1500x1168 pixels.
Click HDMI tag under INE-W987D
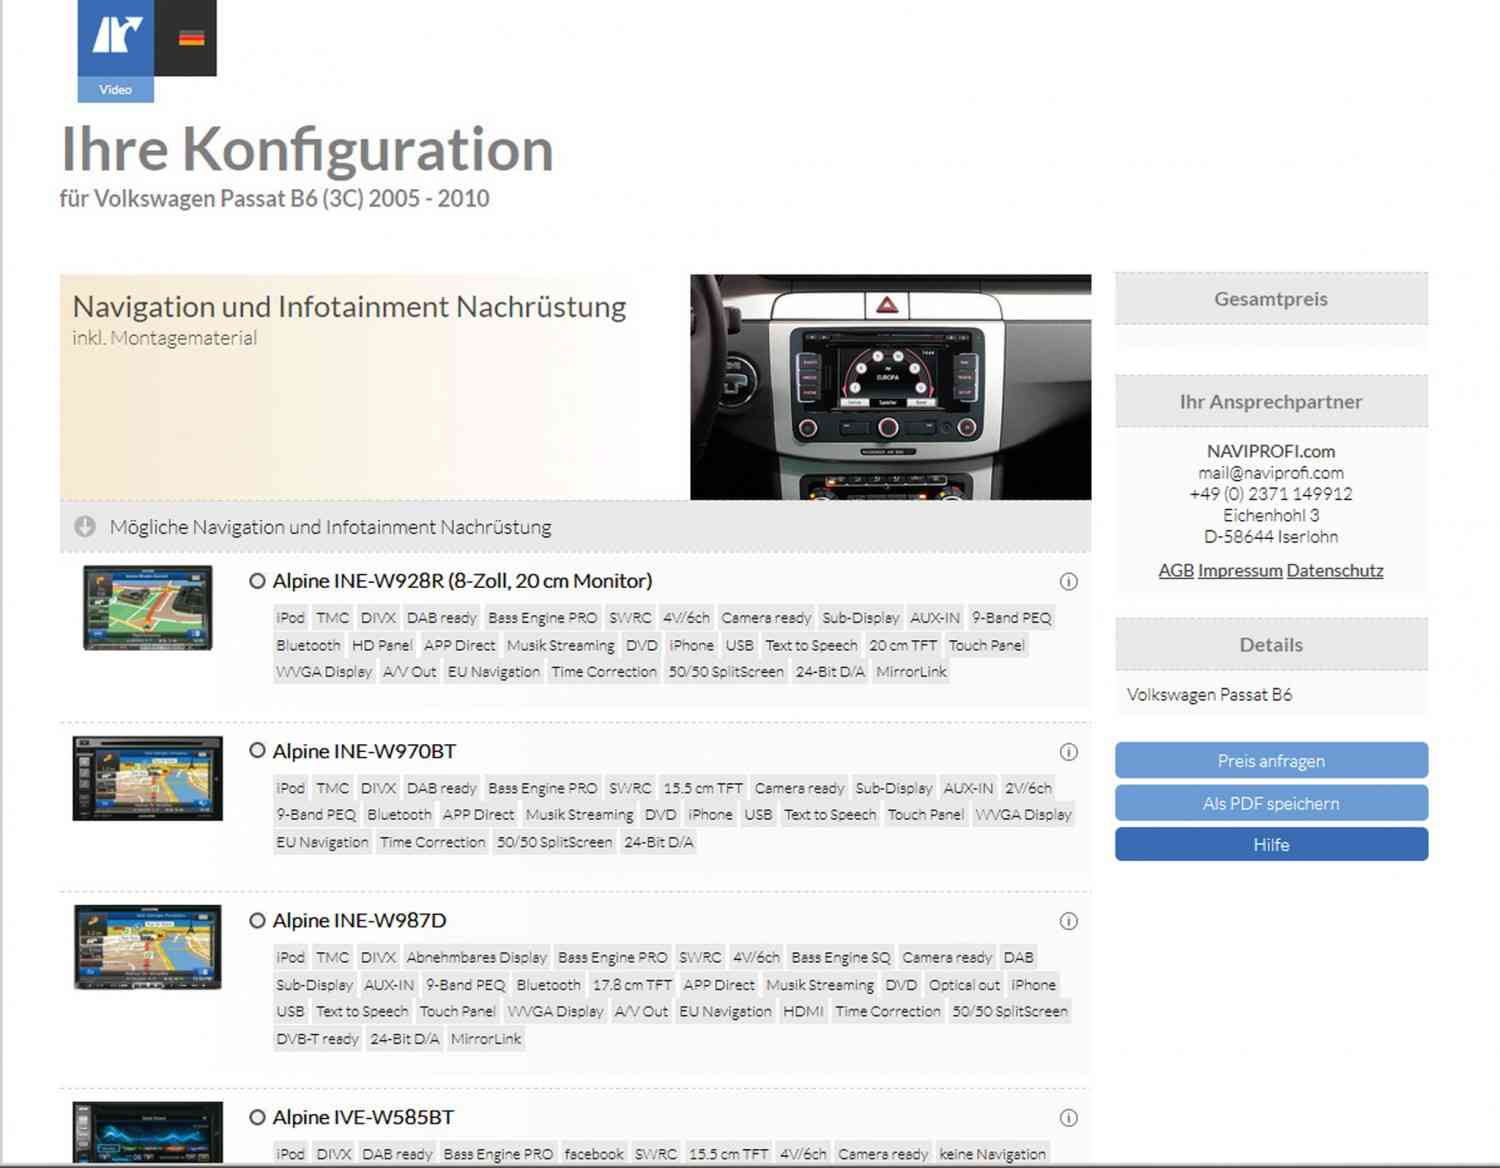[x=803, y=1011]
